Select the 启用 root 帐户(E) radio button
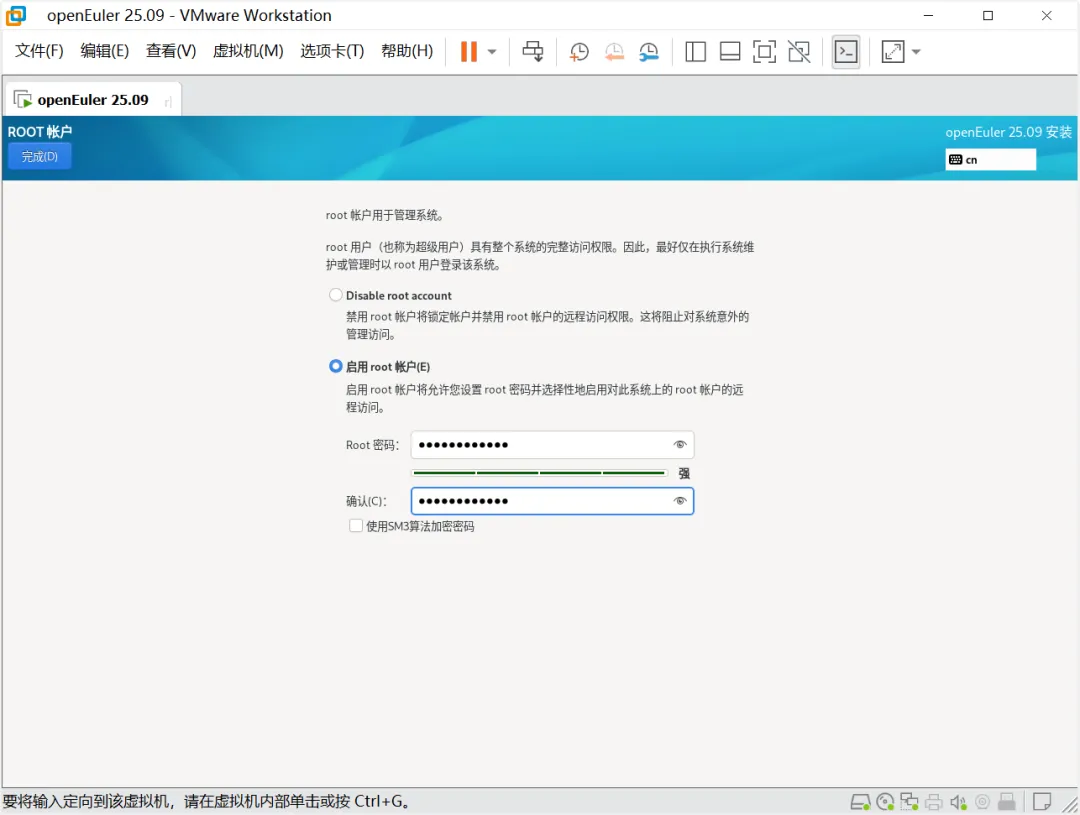Image resolution: width=1080 pixels, height=815 pixels. (335, 366)
